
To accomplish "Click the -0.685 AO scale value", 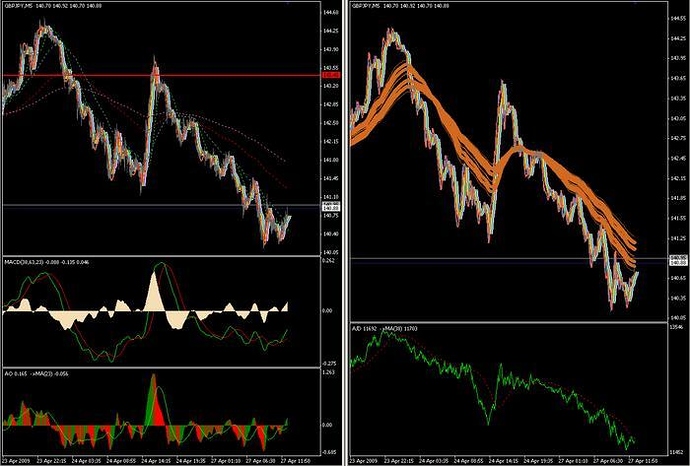I will click(330, 452).
